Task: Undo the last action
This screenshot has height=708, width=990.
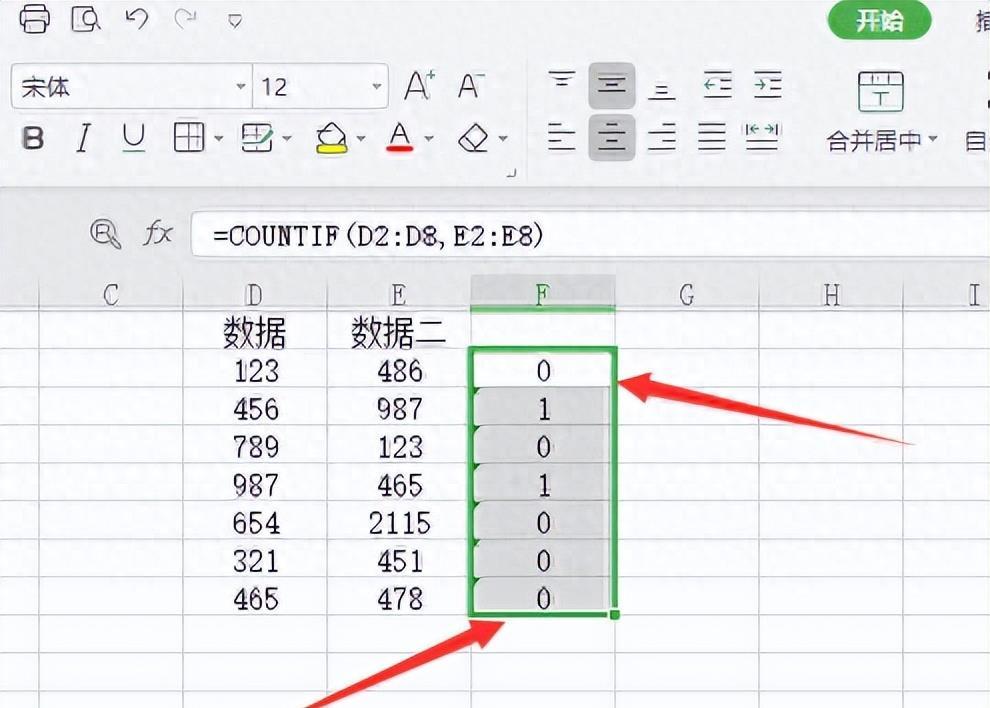Action: point(136,19)
